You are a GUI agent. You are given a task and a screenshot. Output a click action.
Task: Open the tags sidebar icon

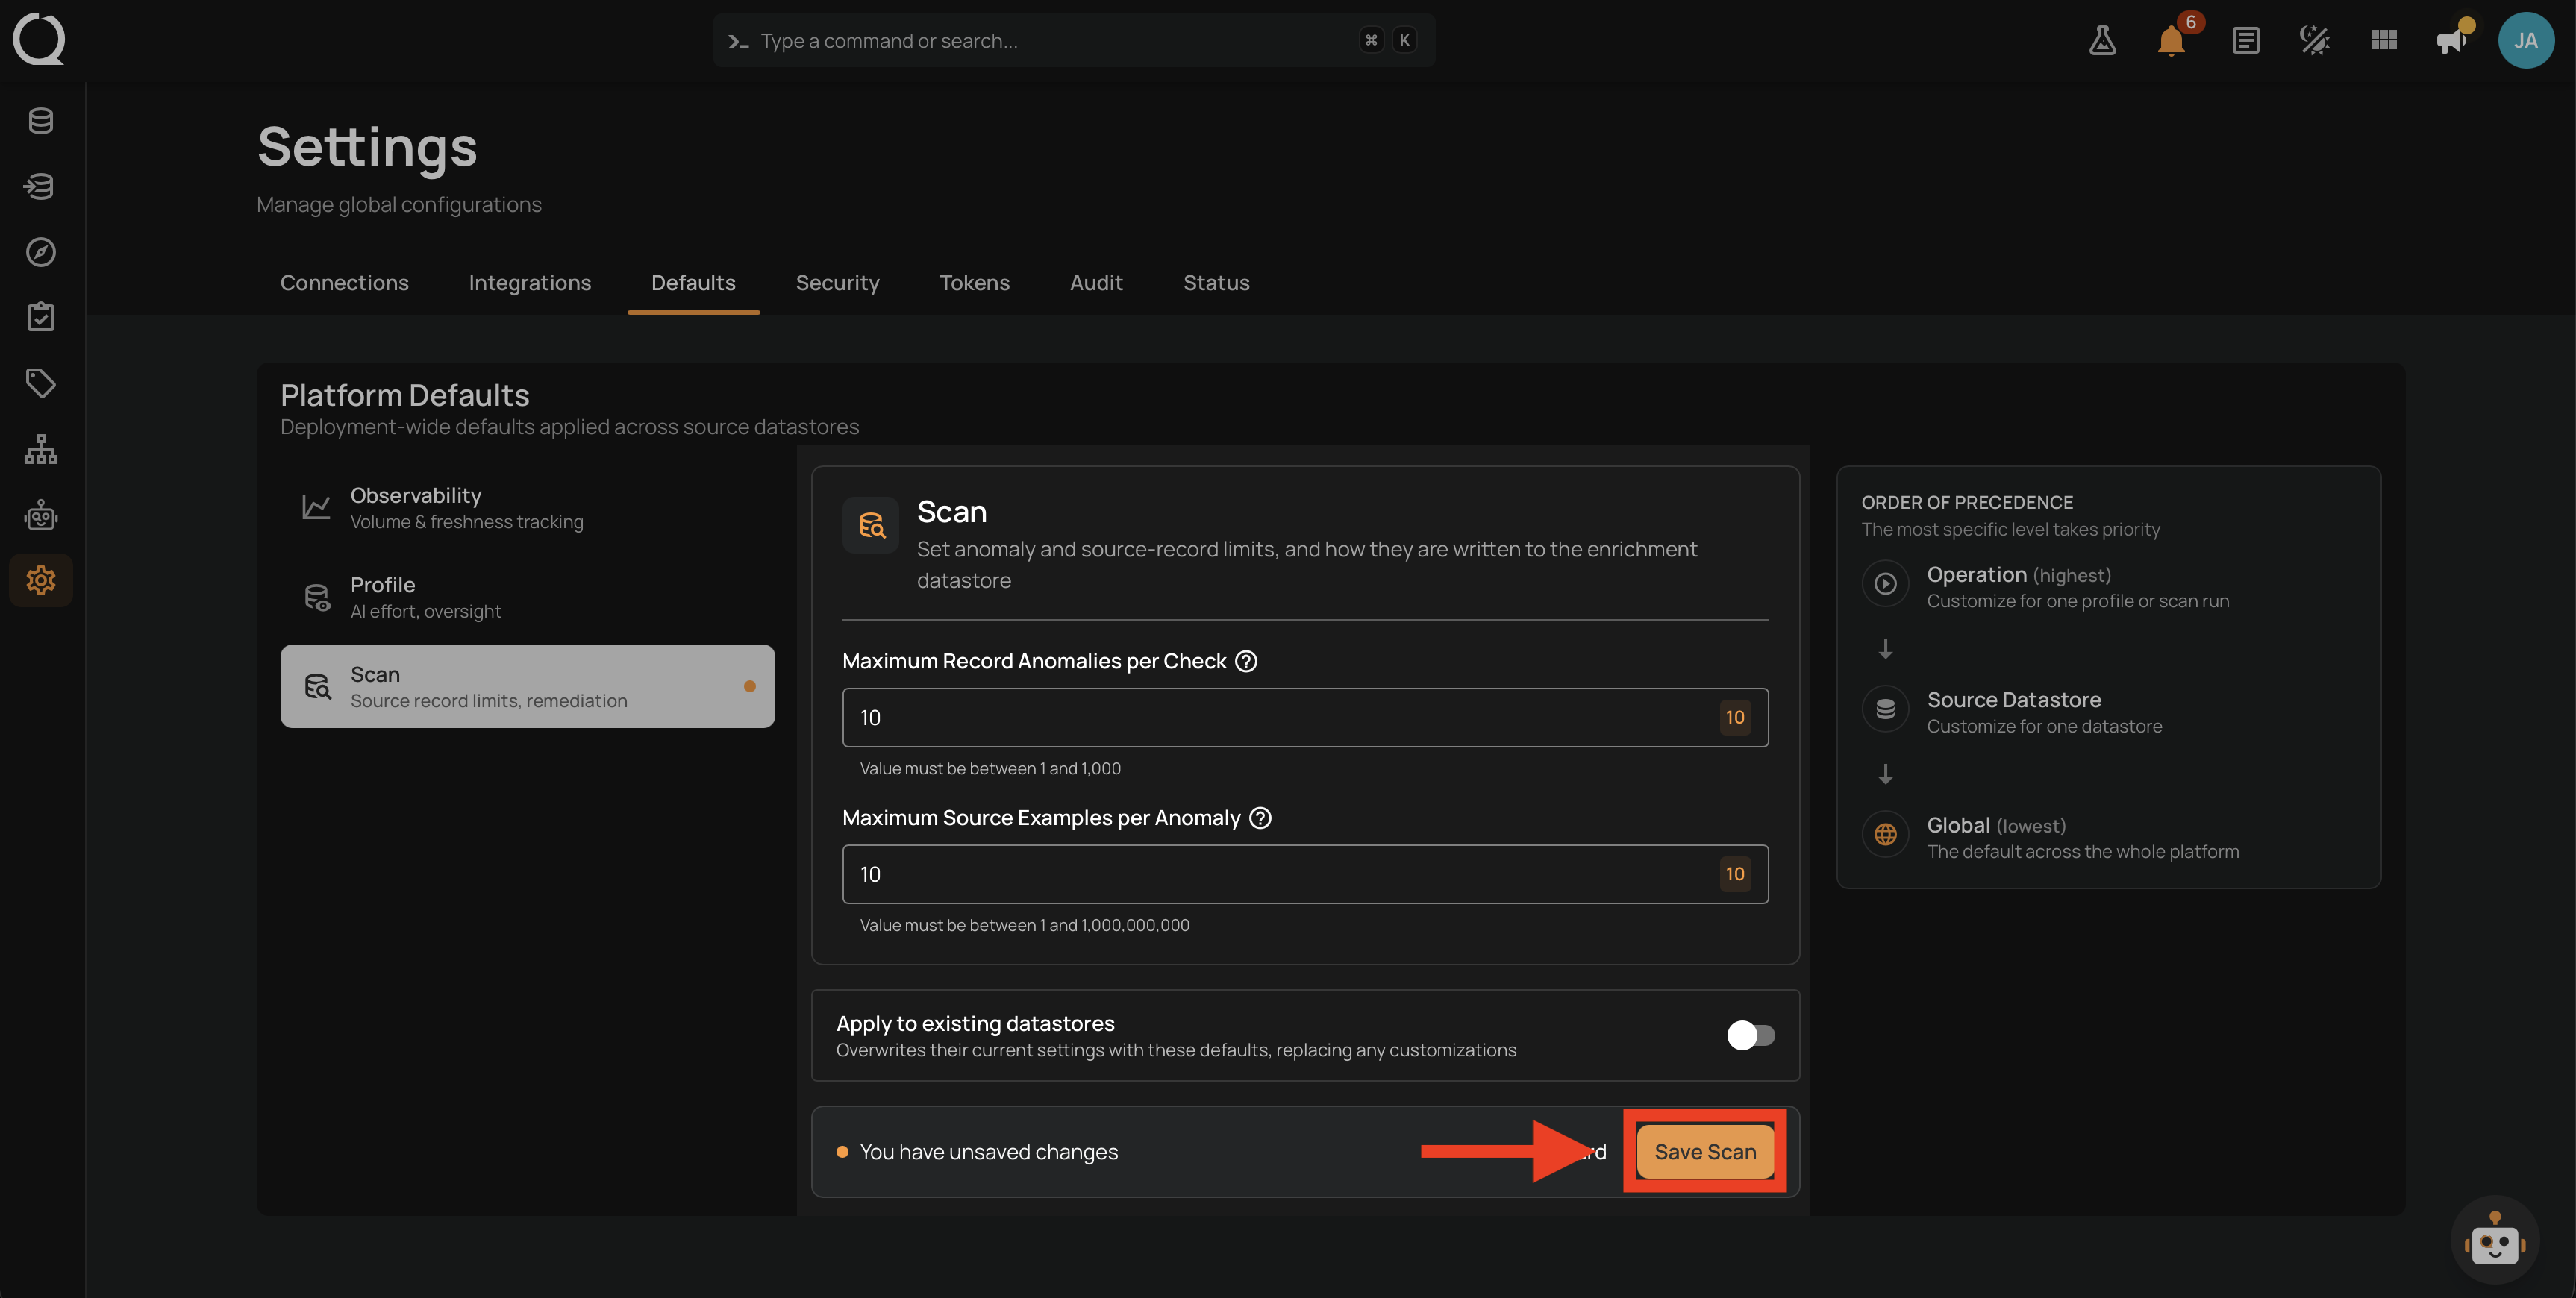click(41, 383)
